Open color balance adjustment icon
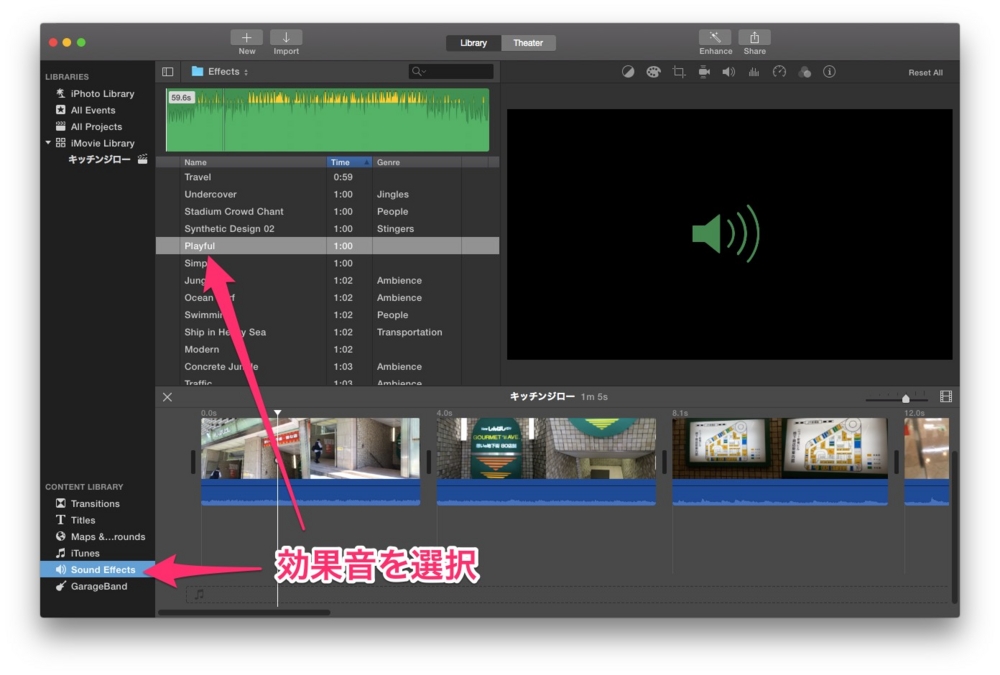 pos(628,72)
